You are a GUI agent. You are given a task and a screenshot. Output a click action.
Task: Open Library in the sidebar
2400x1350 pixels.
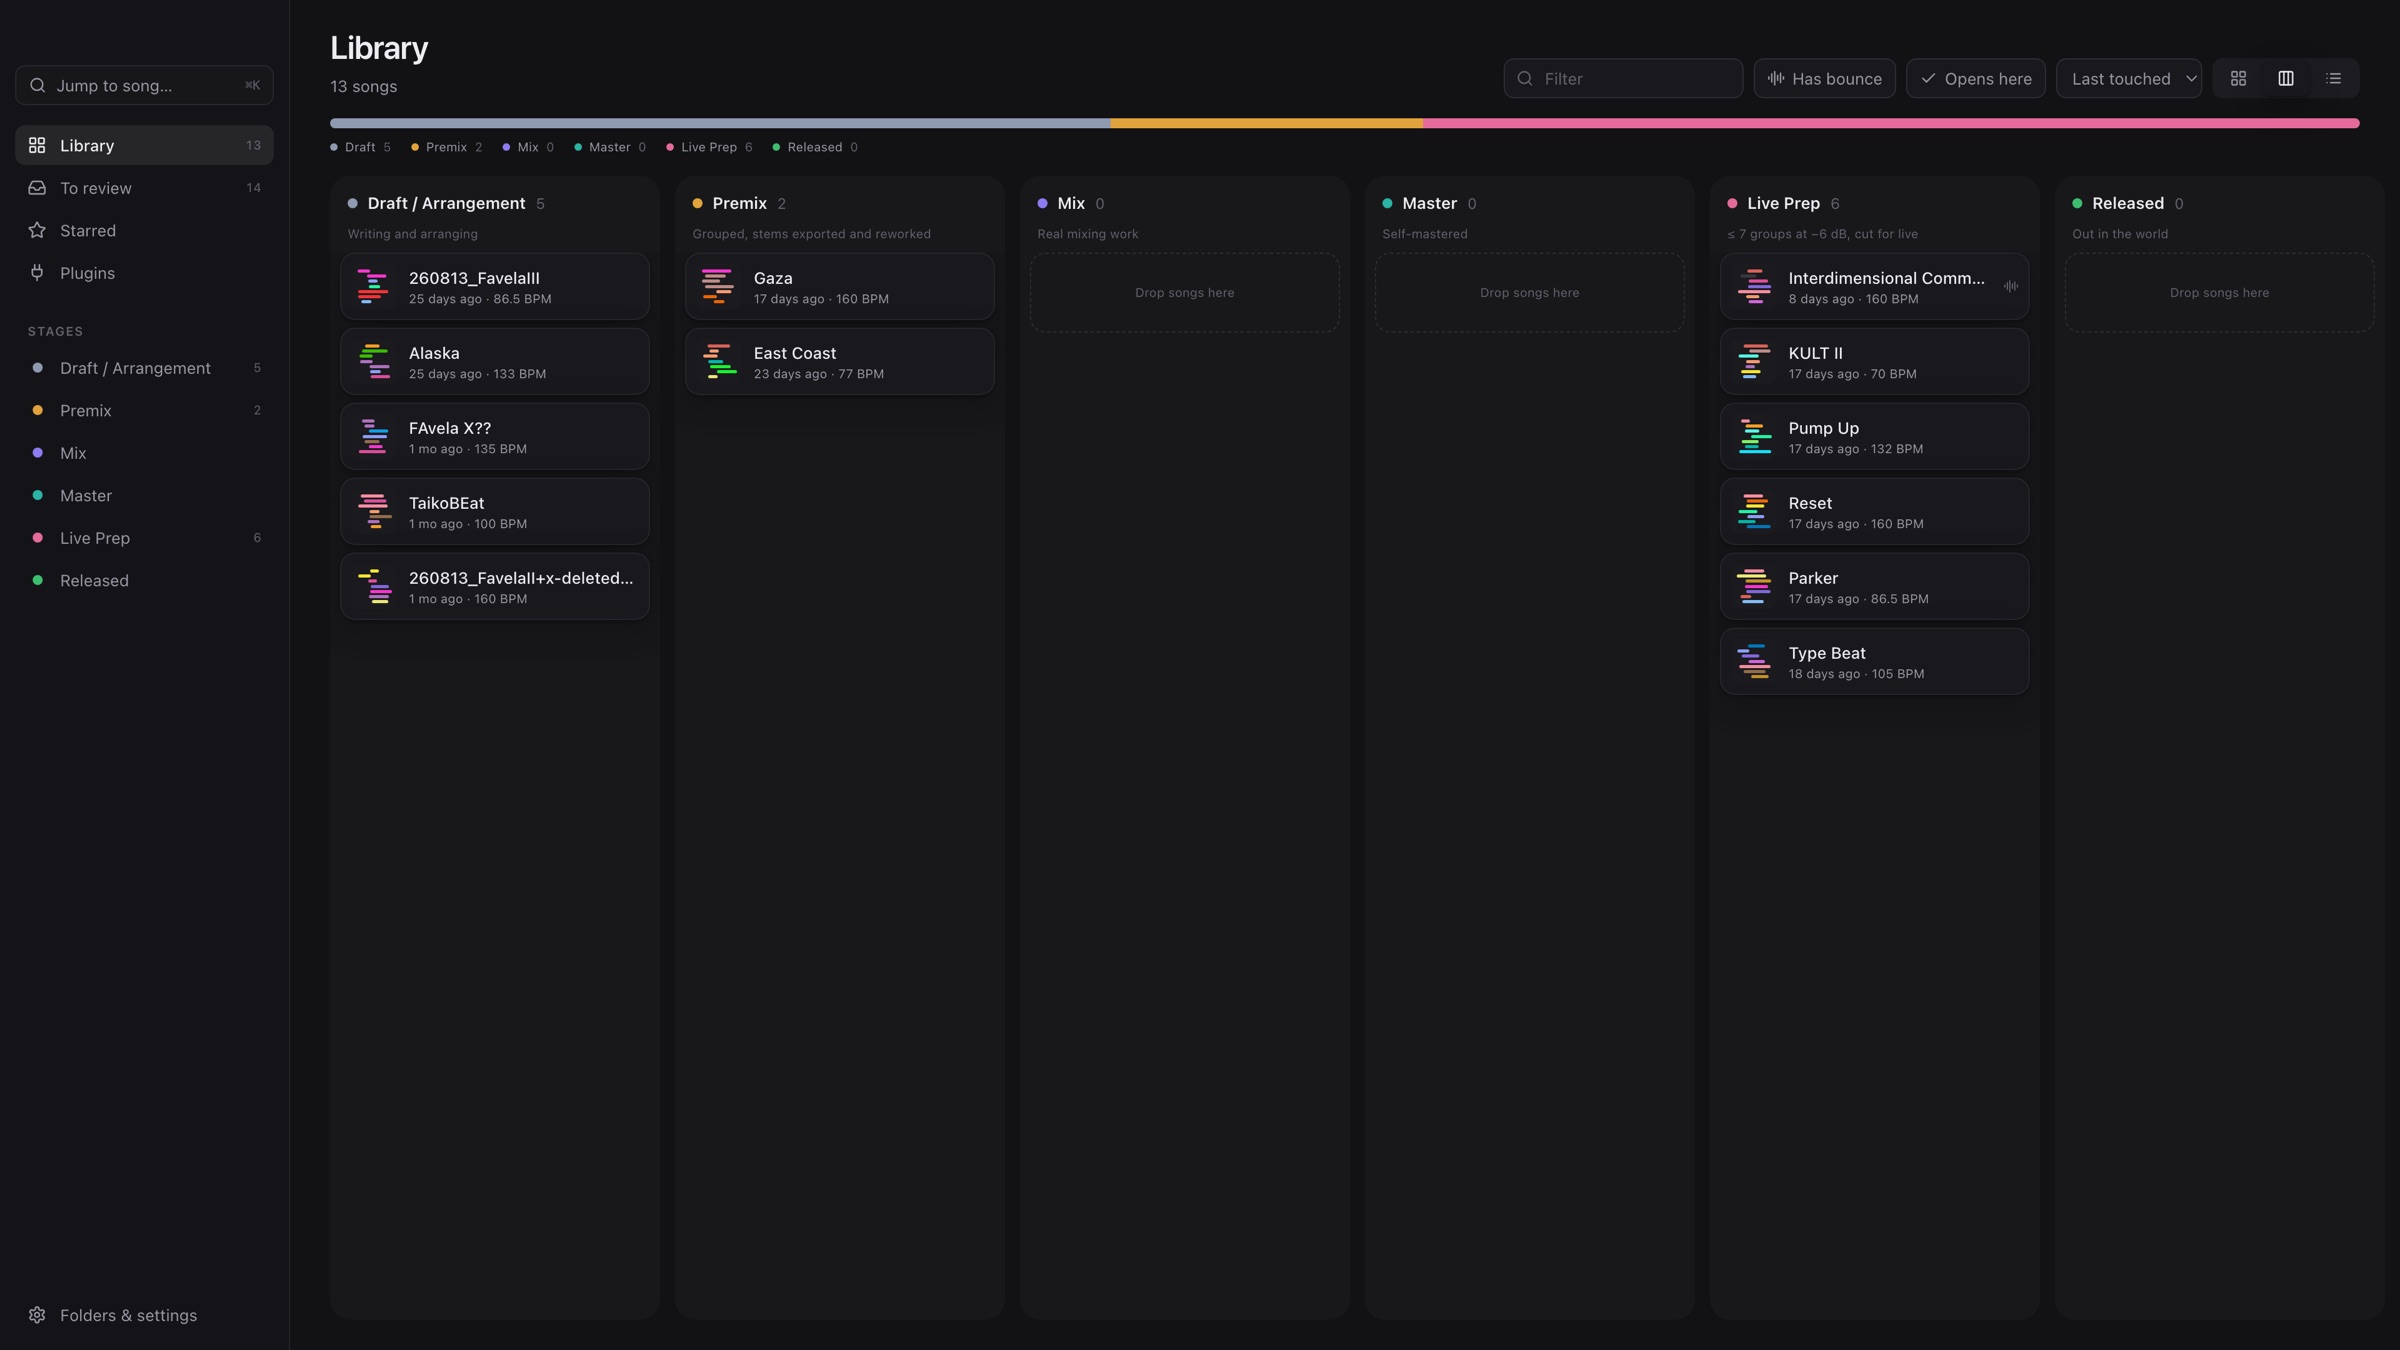click(x=144, y=145)
